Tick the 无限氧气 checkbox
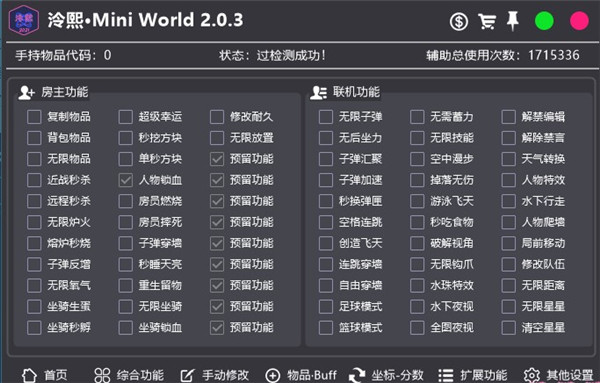The image size is (600, 383). pyautogui.click(x=34, y=285)
